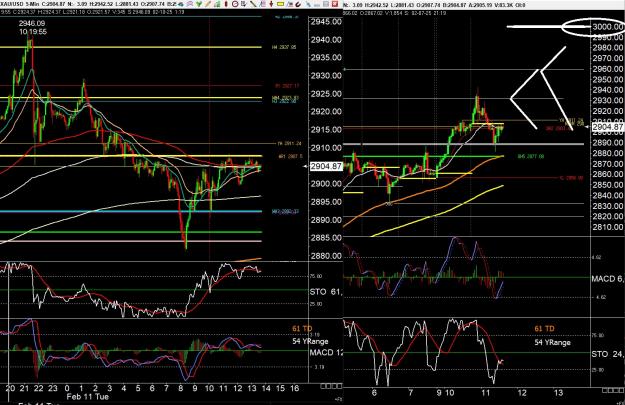The height and width of the screenshot is (405, 625).
Task: Click the 'STO 24,' indicator label on right chart
Action: pyautogui.click(x=608, y=354)
